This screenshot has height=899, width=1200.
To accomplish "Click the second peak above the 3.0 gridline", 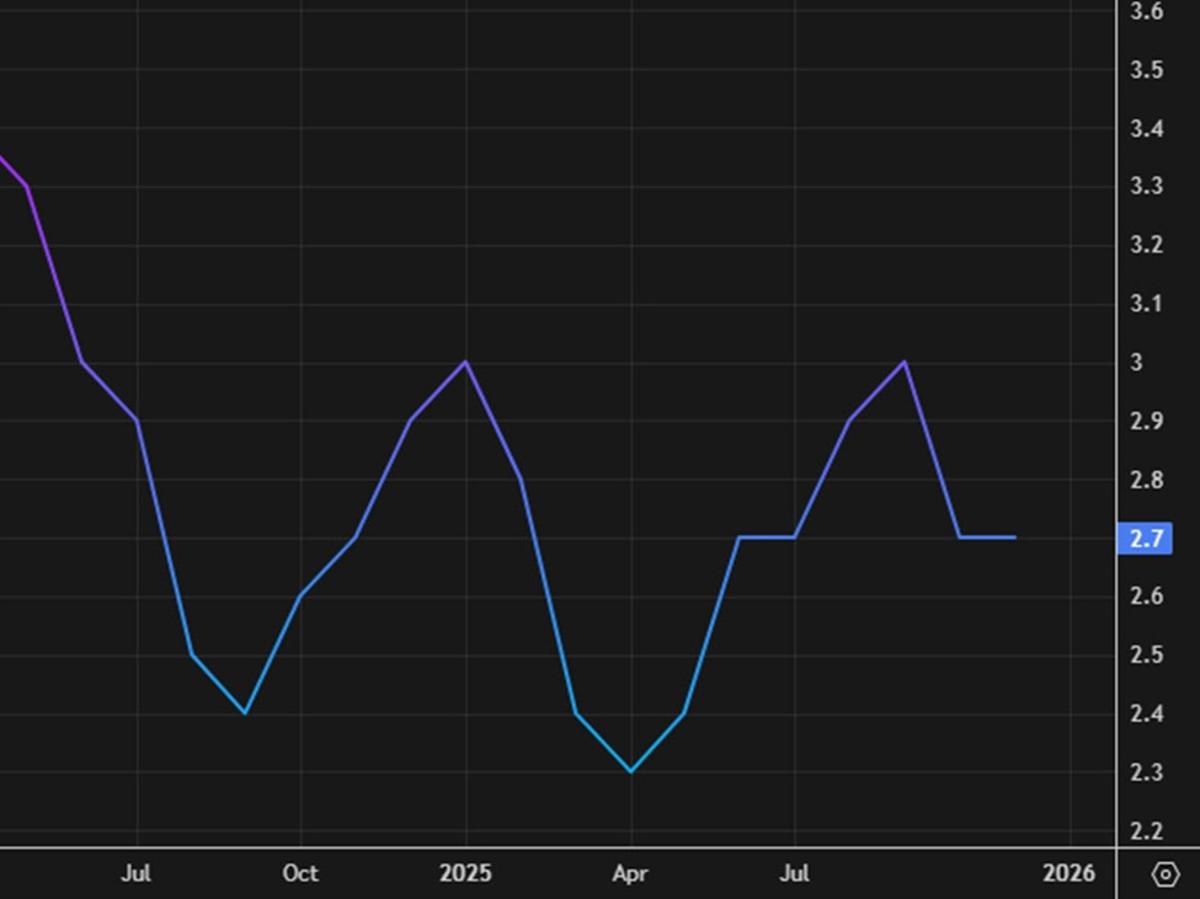I will tap(903, 361).
